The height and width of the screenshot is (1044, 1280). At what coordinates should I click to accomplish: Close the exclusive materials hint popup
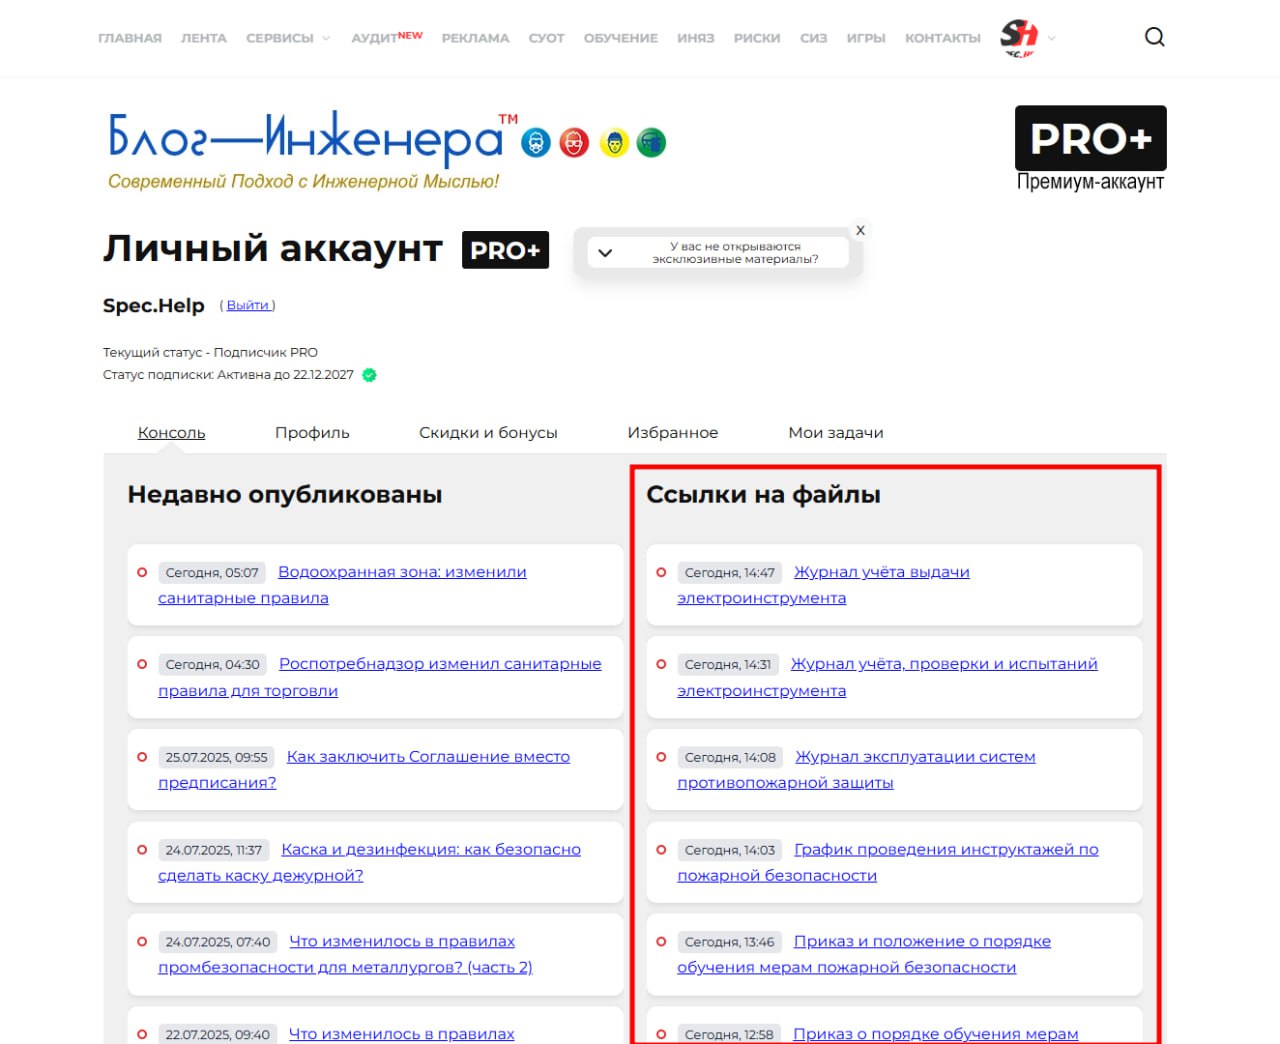coord(860,230)
